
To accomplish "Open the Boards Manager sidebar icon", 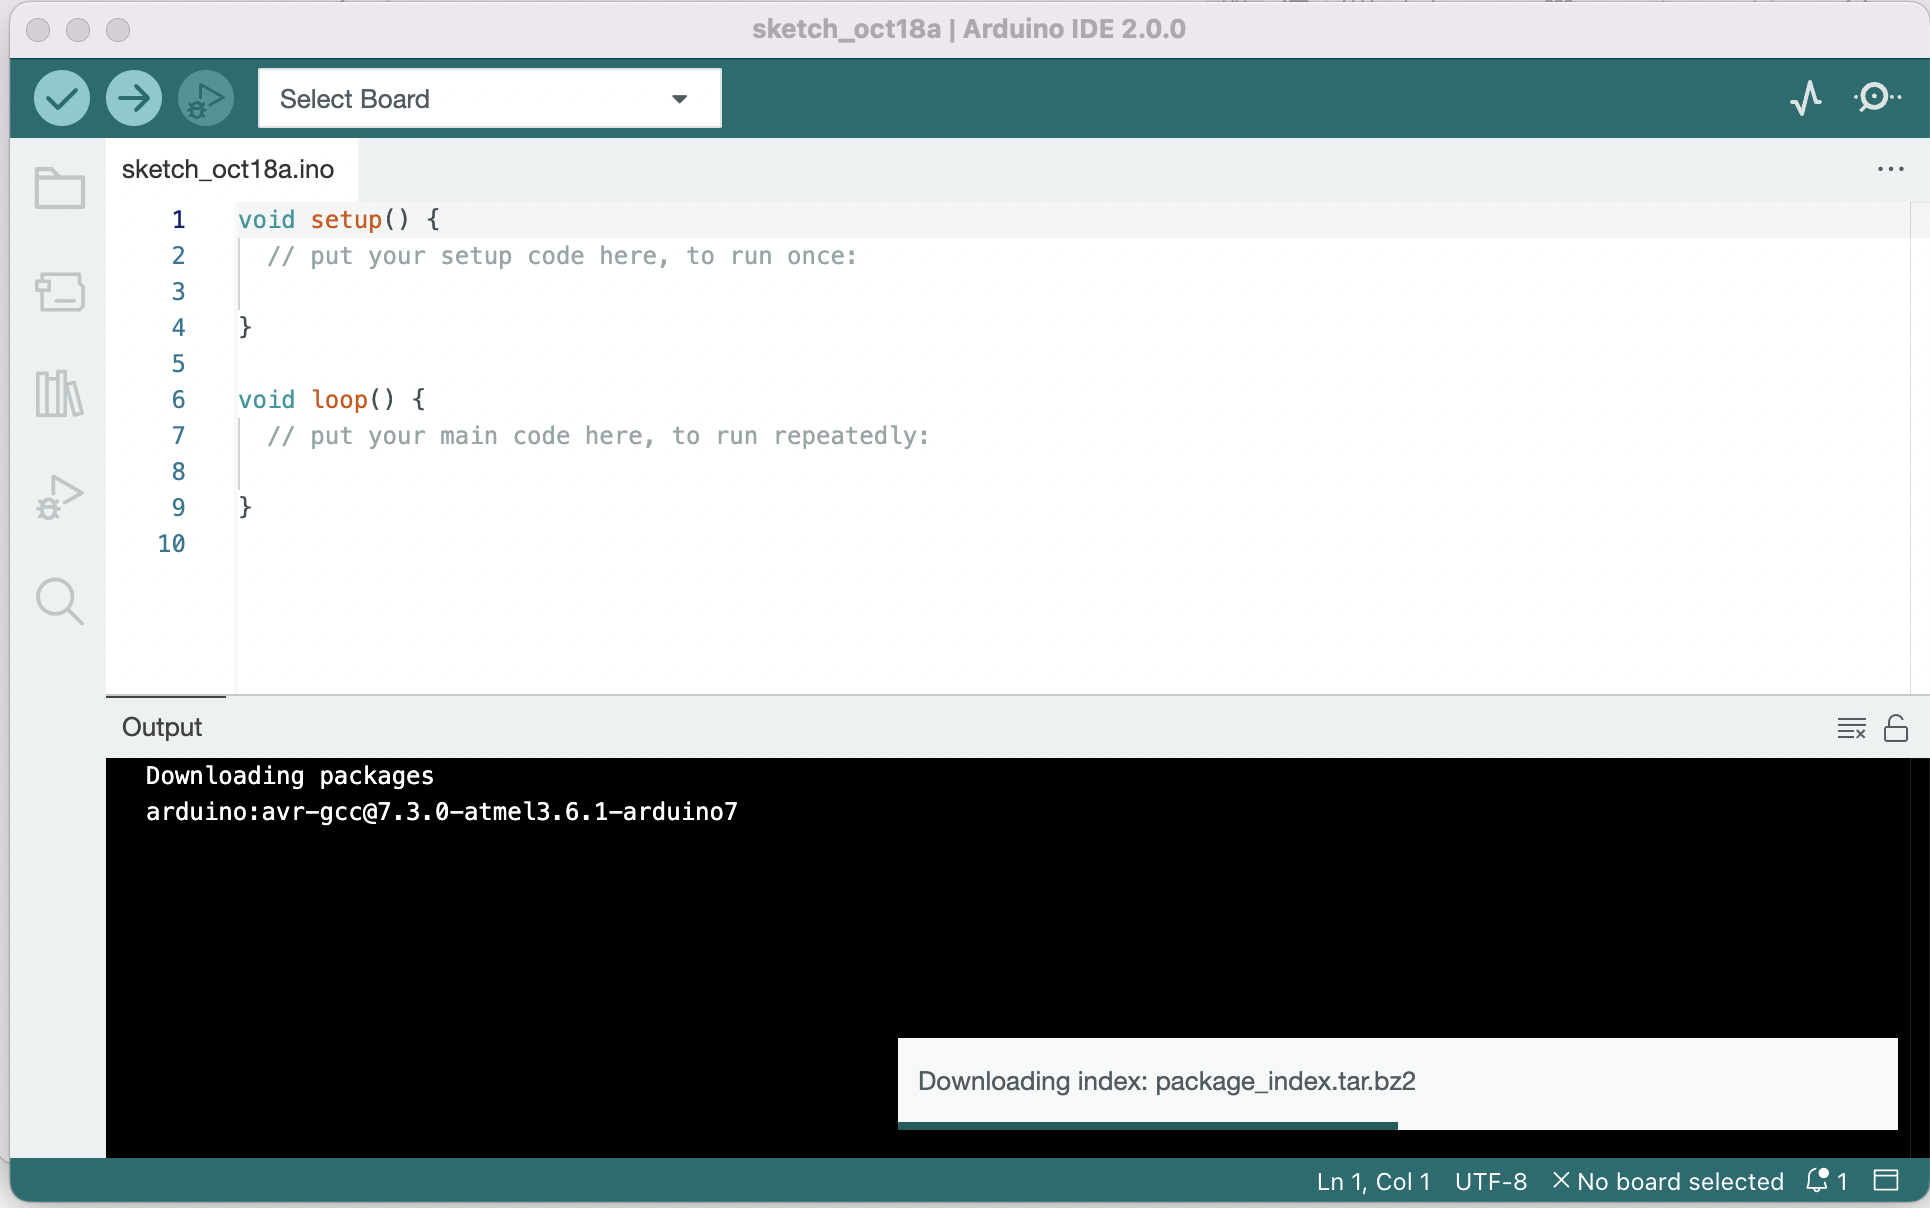I will tap(60, 291).
